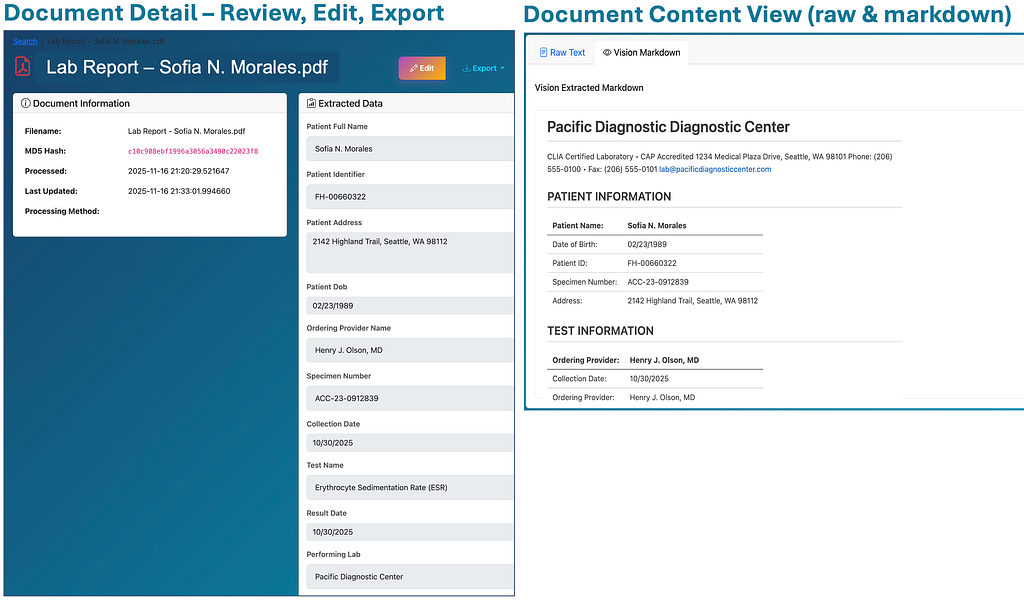Click the Patient Identifier field FH-00660322
This screenshot has width=1024, height=600.
tap(409, 197)
